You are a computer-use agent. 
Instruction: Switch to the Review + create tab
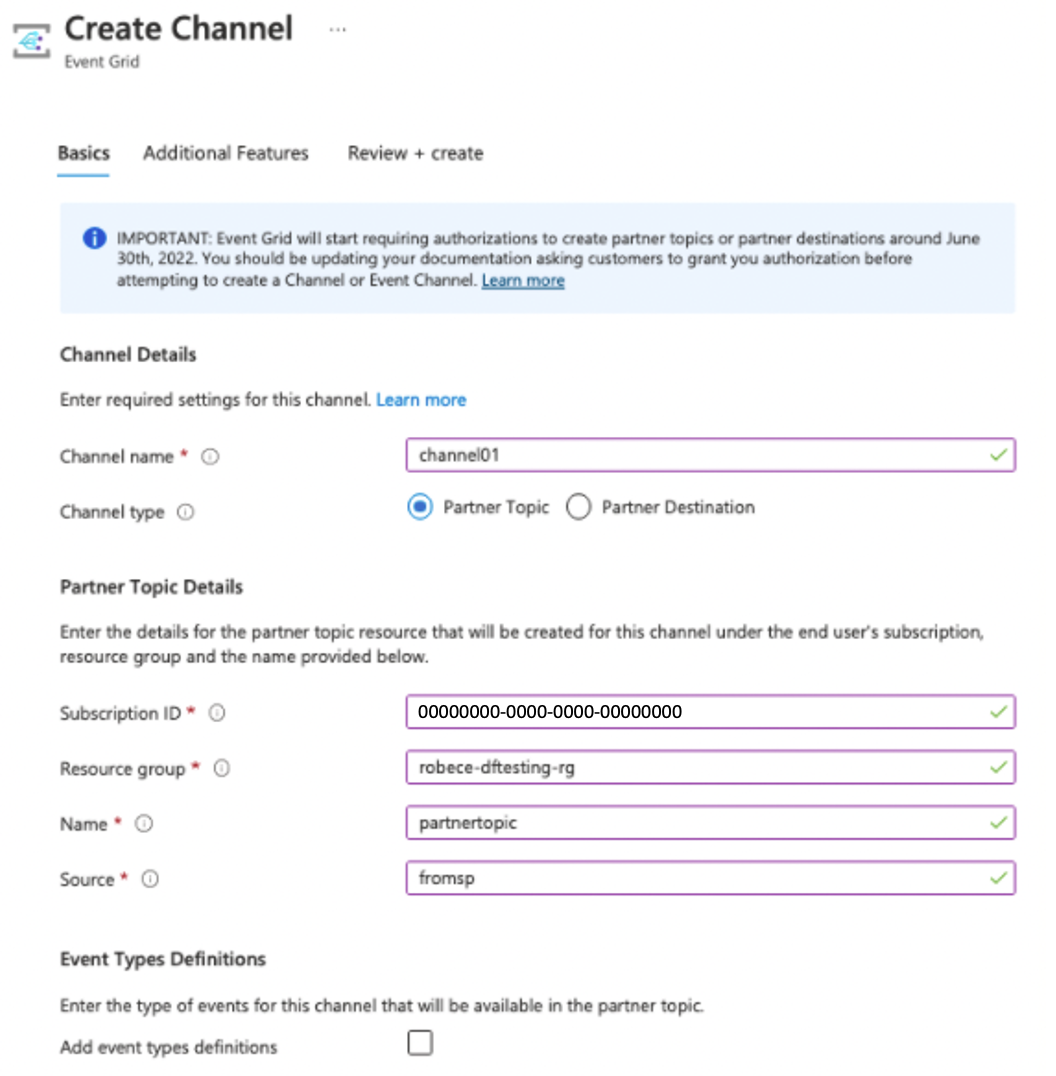point(414,153)
